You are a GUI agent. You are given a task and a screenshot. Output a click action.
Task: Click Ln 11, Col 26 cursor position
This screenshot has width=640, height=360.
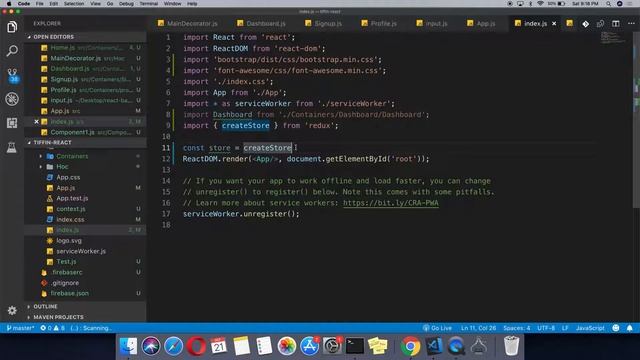click(478, 328)
